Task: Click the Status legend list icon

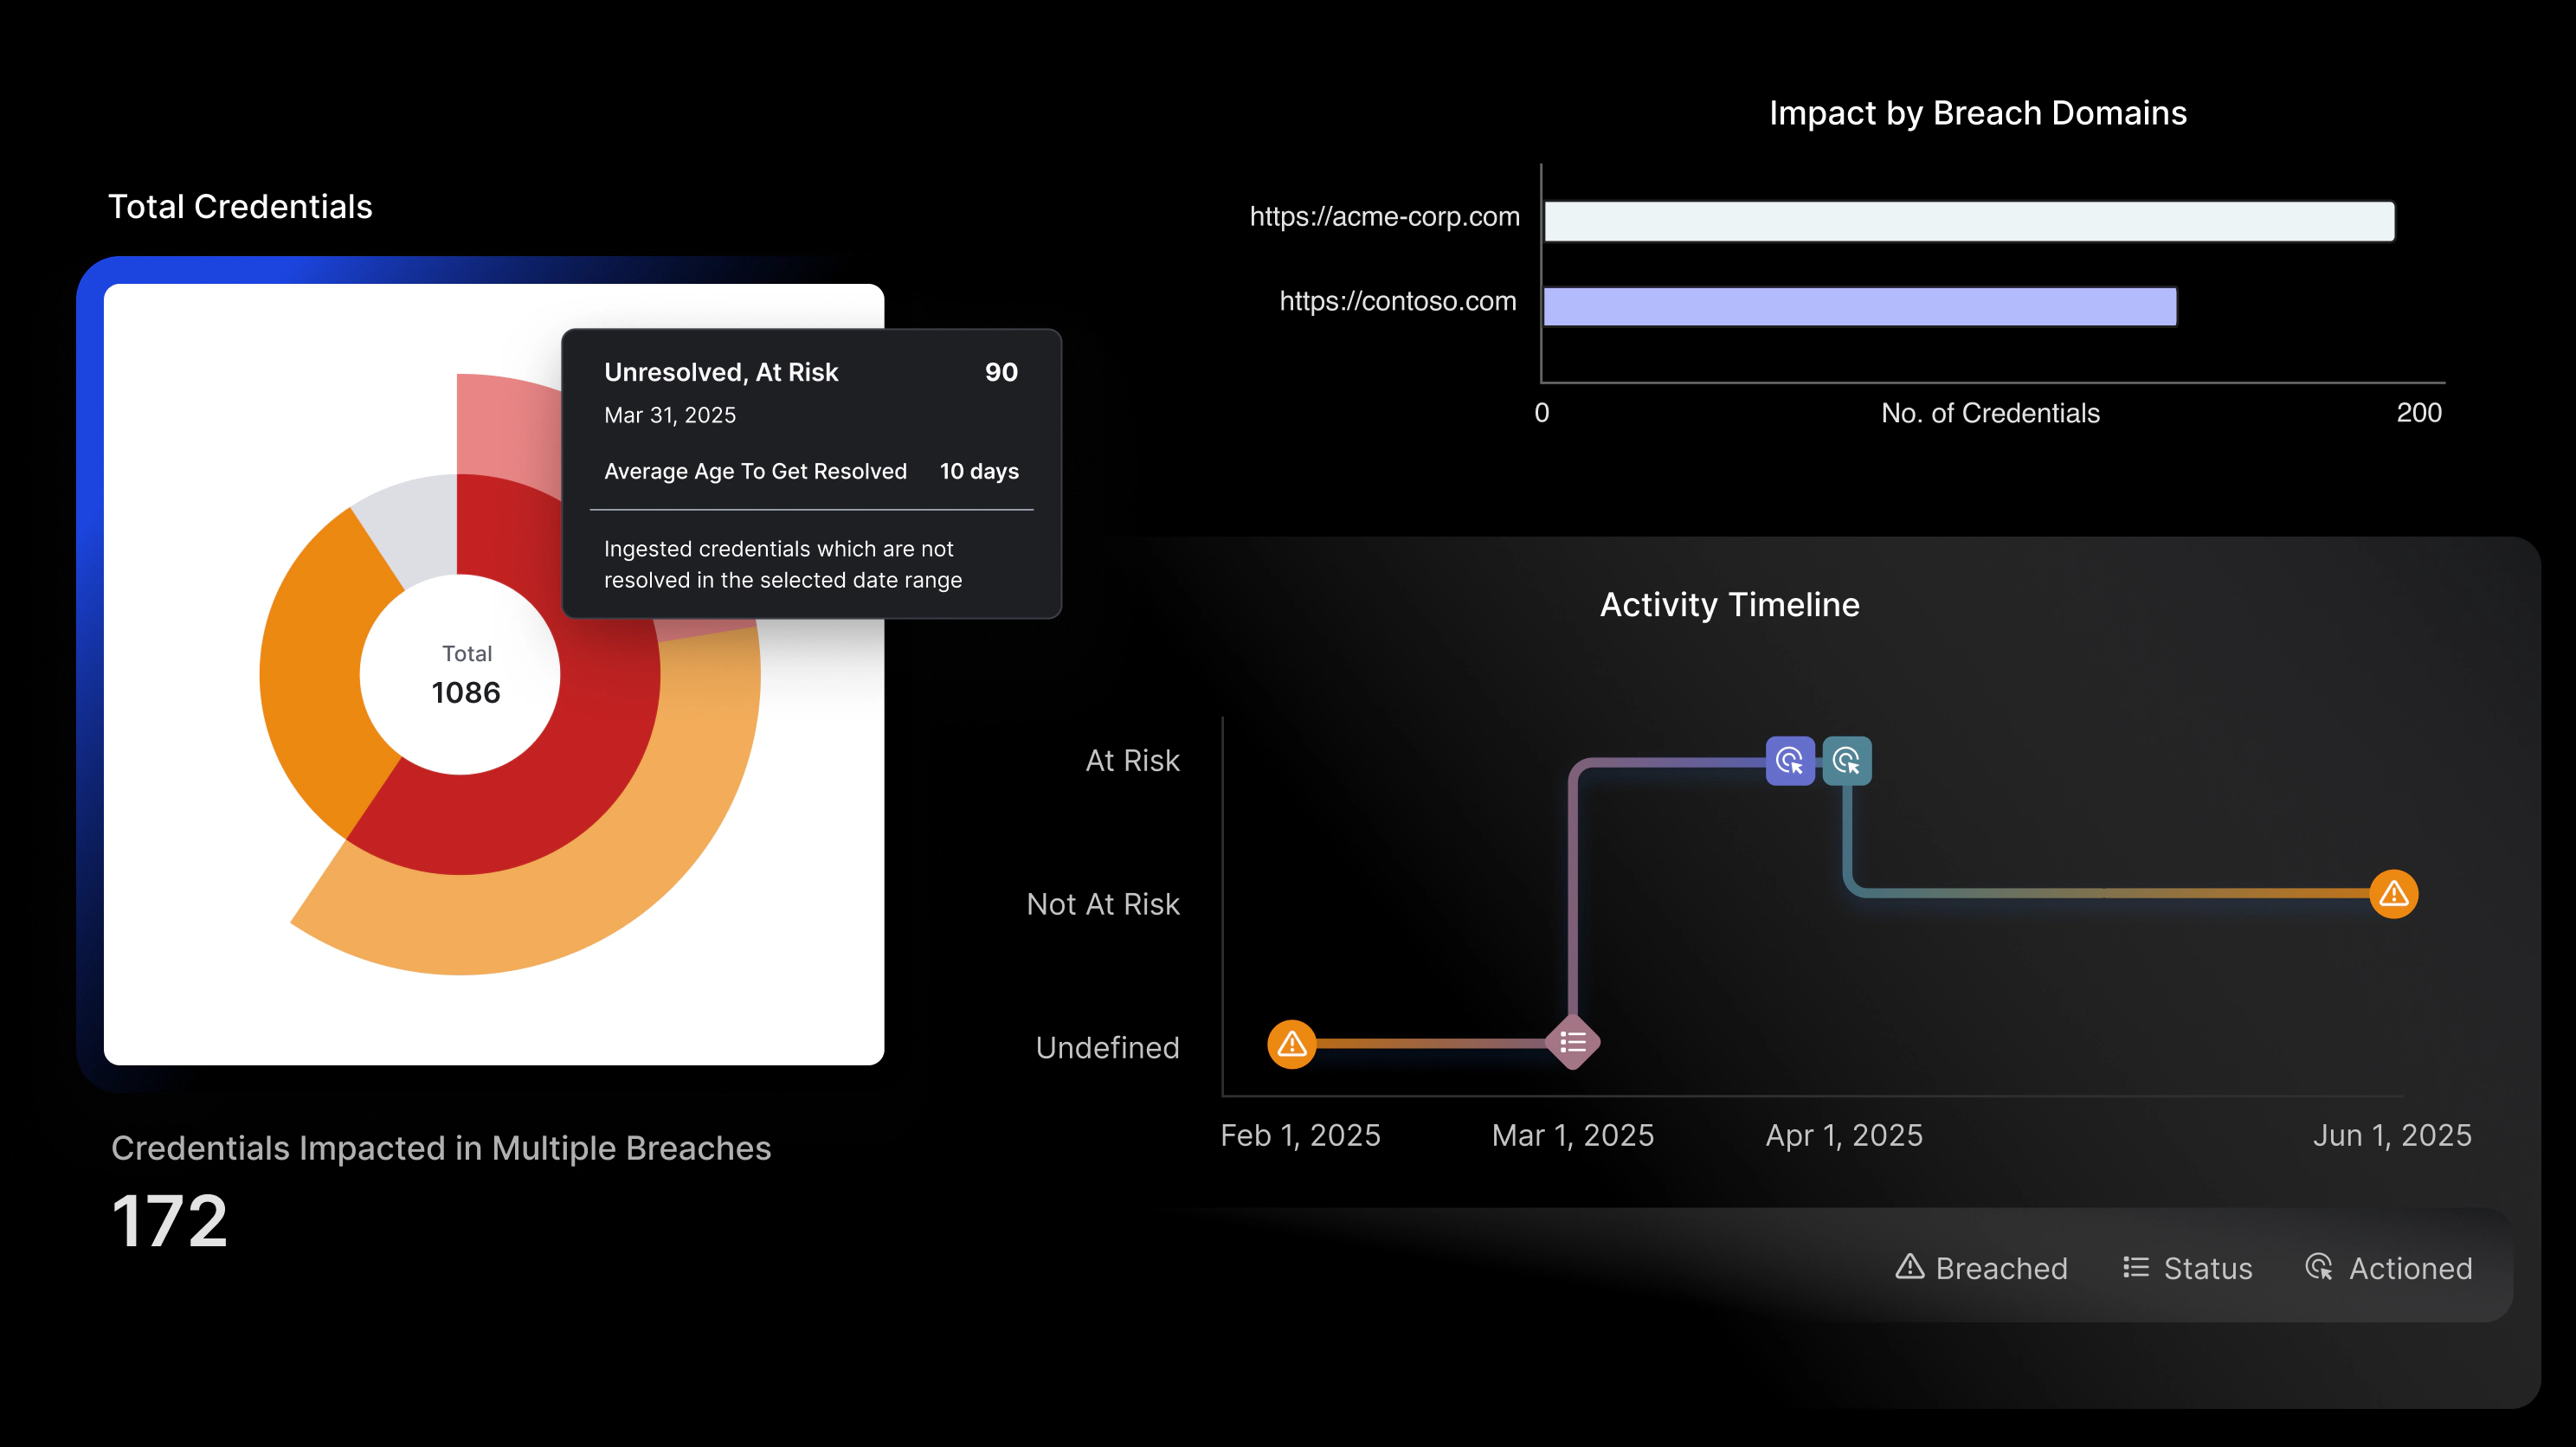Action: point(2135,1267)
